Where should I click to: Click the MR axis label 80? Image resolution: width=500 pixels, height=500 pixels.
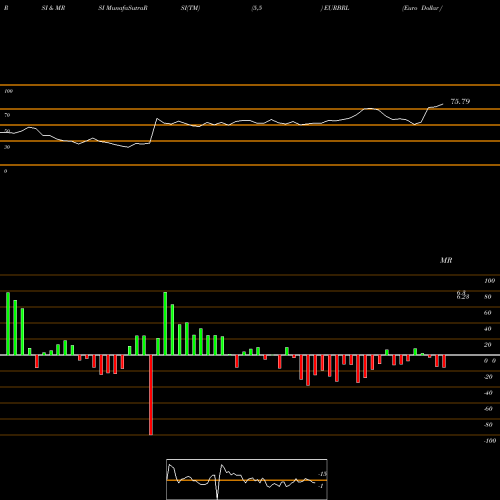click(488, 297)
